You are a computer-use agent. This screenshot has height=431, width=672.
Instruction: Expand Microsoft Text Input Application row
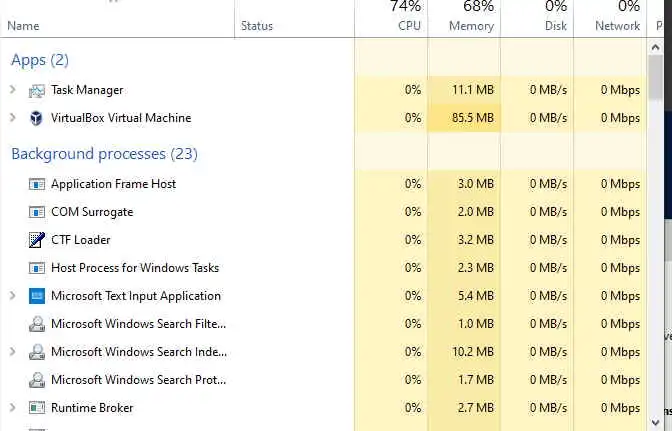click(13, 296)
